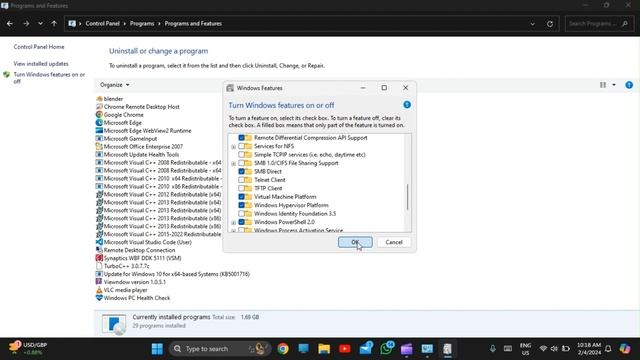
Task: Open volume control in system tray
Action: (x=554, y=349)
